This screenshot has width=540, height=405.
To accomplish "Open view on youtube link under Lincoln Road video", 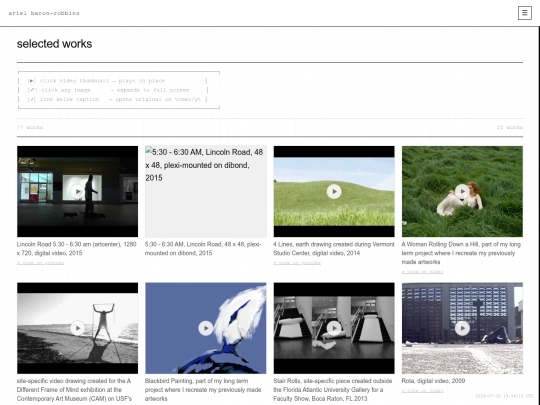I will tap(41, 263).
